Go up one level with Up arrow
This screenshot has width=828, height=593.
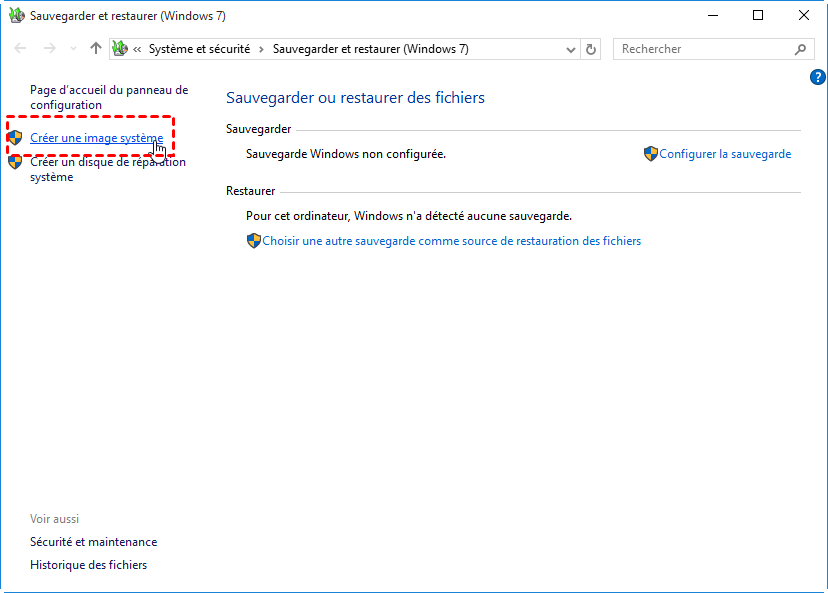coord(96,49)
